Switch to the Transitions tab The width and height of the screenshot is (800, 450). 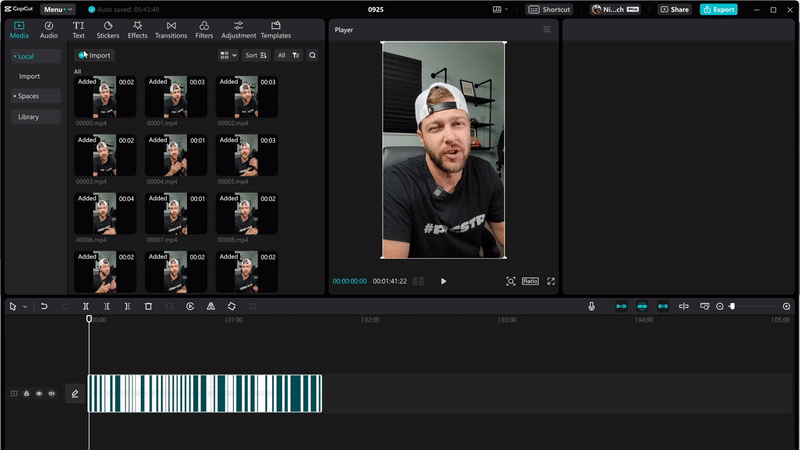[171, 30]
